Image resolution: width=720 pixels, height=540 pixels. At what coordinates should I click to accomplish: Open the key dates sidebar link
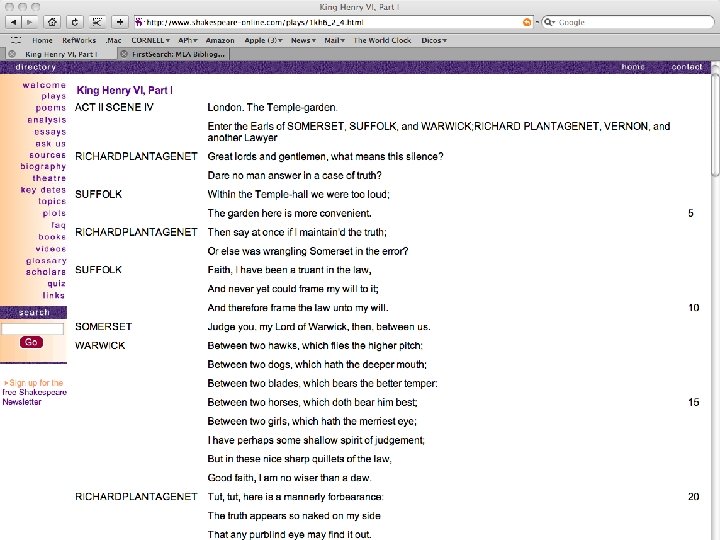43,190
